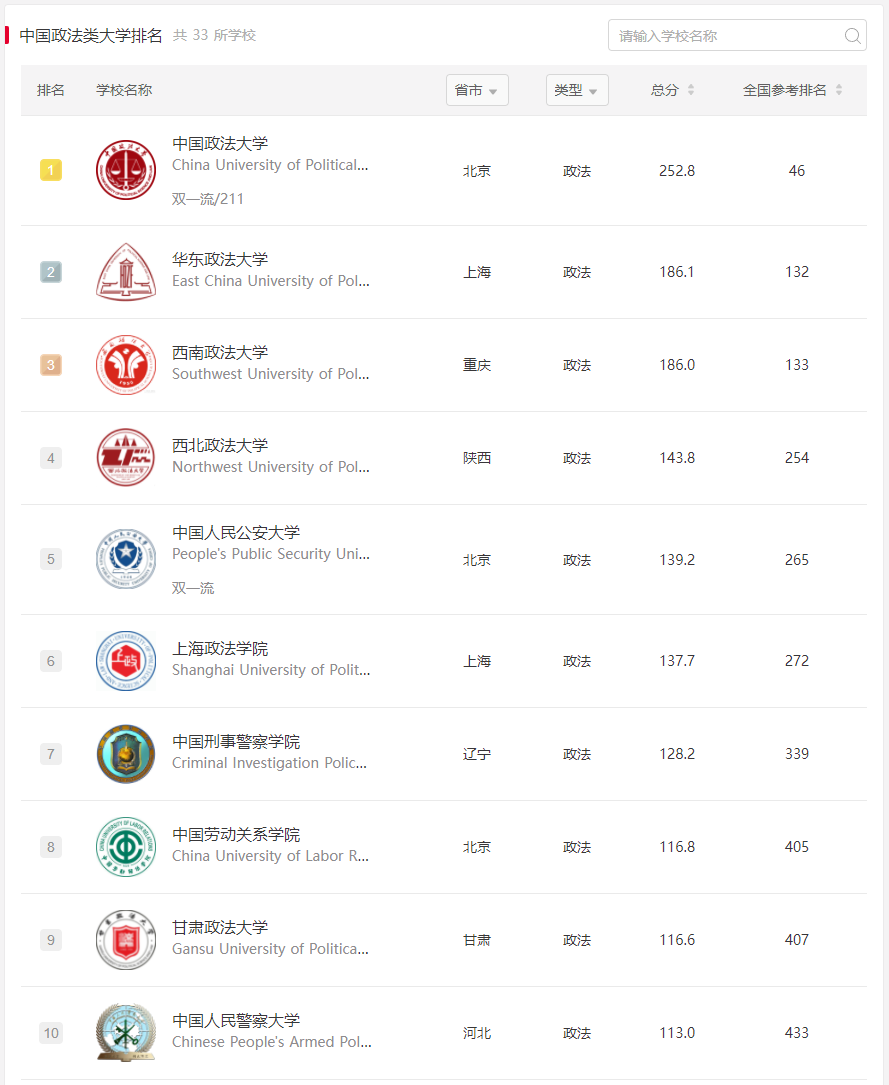Open 中国政法大学 school link
Viewport: 889px width, 1085px height.
(220, 143)
